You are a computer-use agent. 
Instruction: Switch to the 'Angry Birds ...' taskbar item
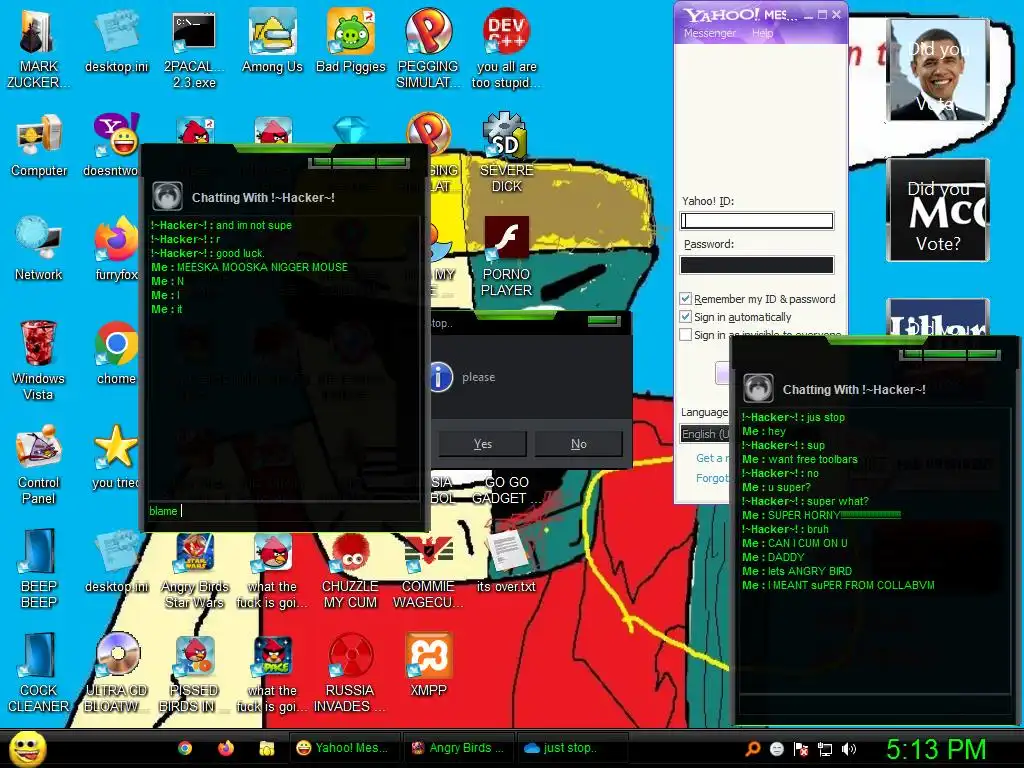(457, 748)
